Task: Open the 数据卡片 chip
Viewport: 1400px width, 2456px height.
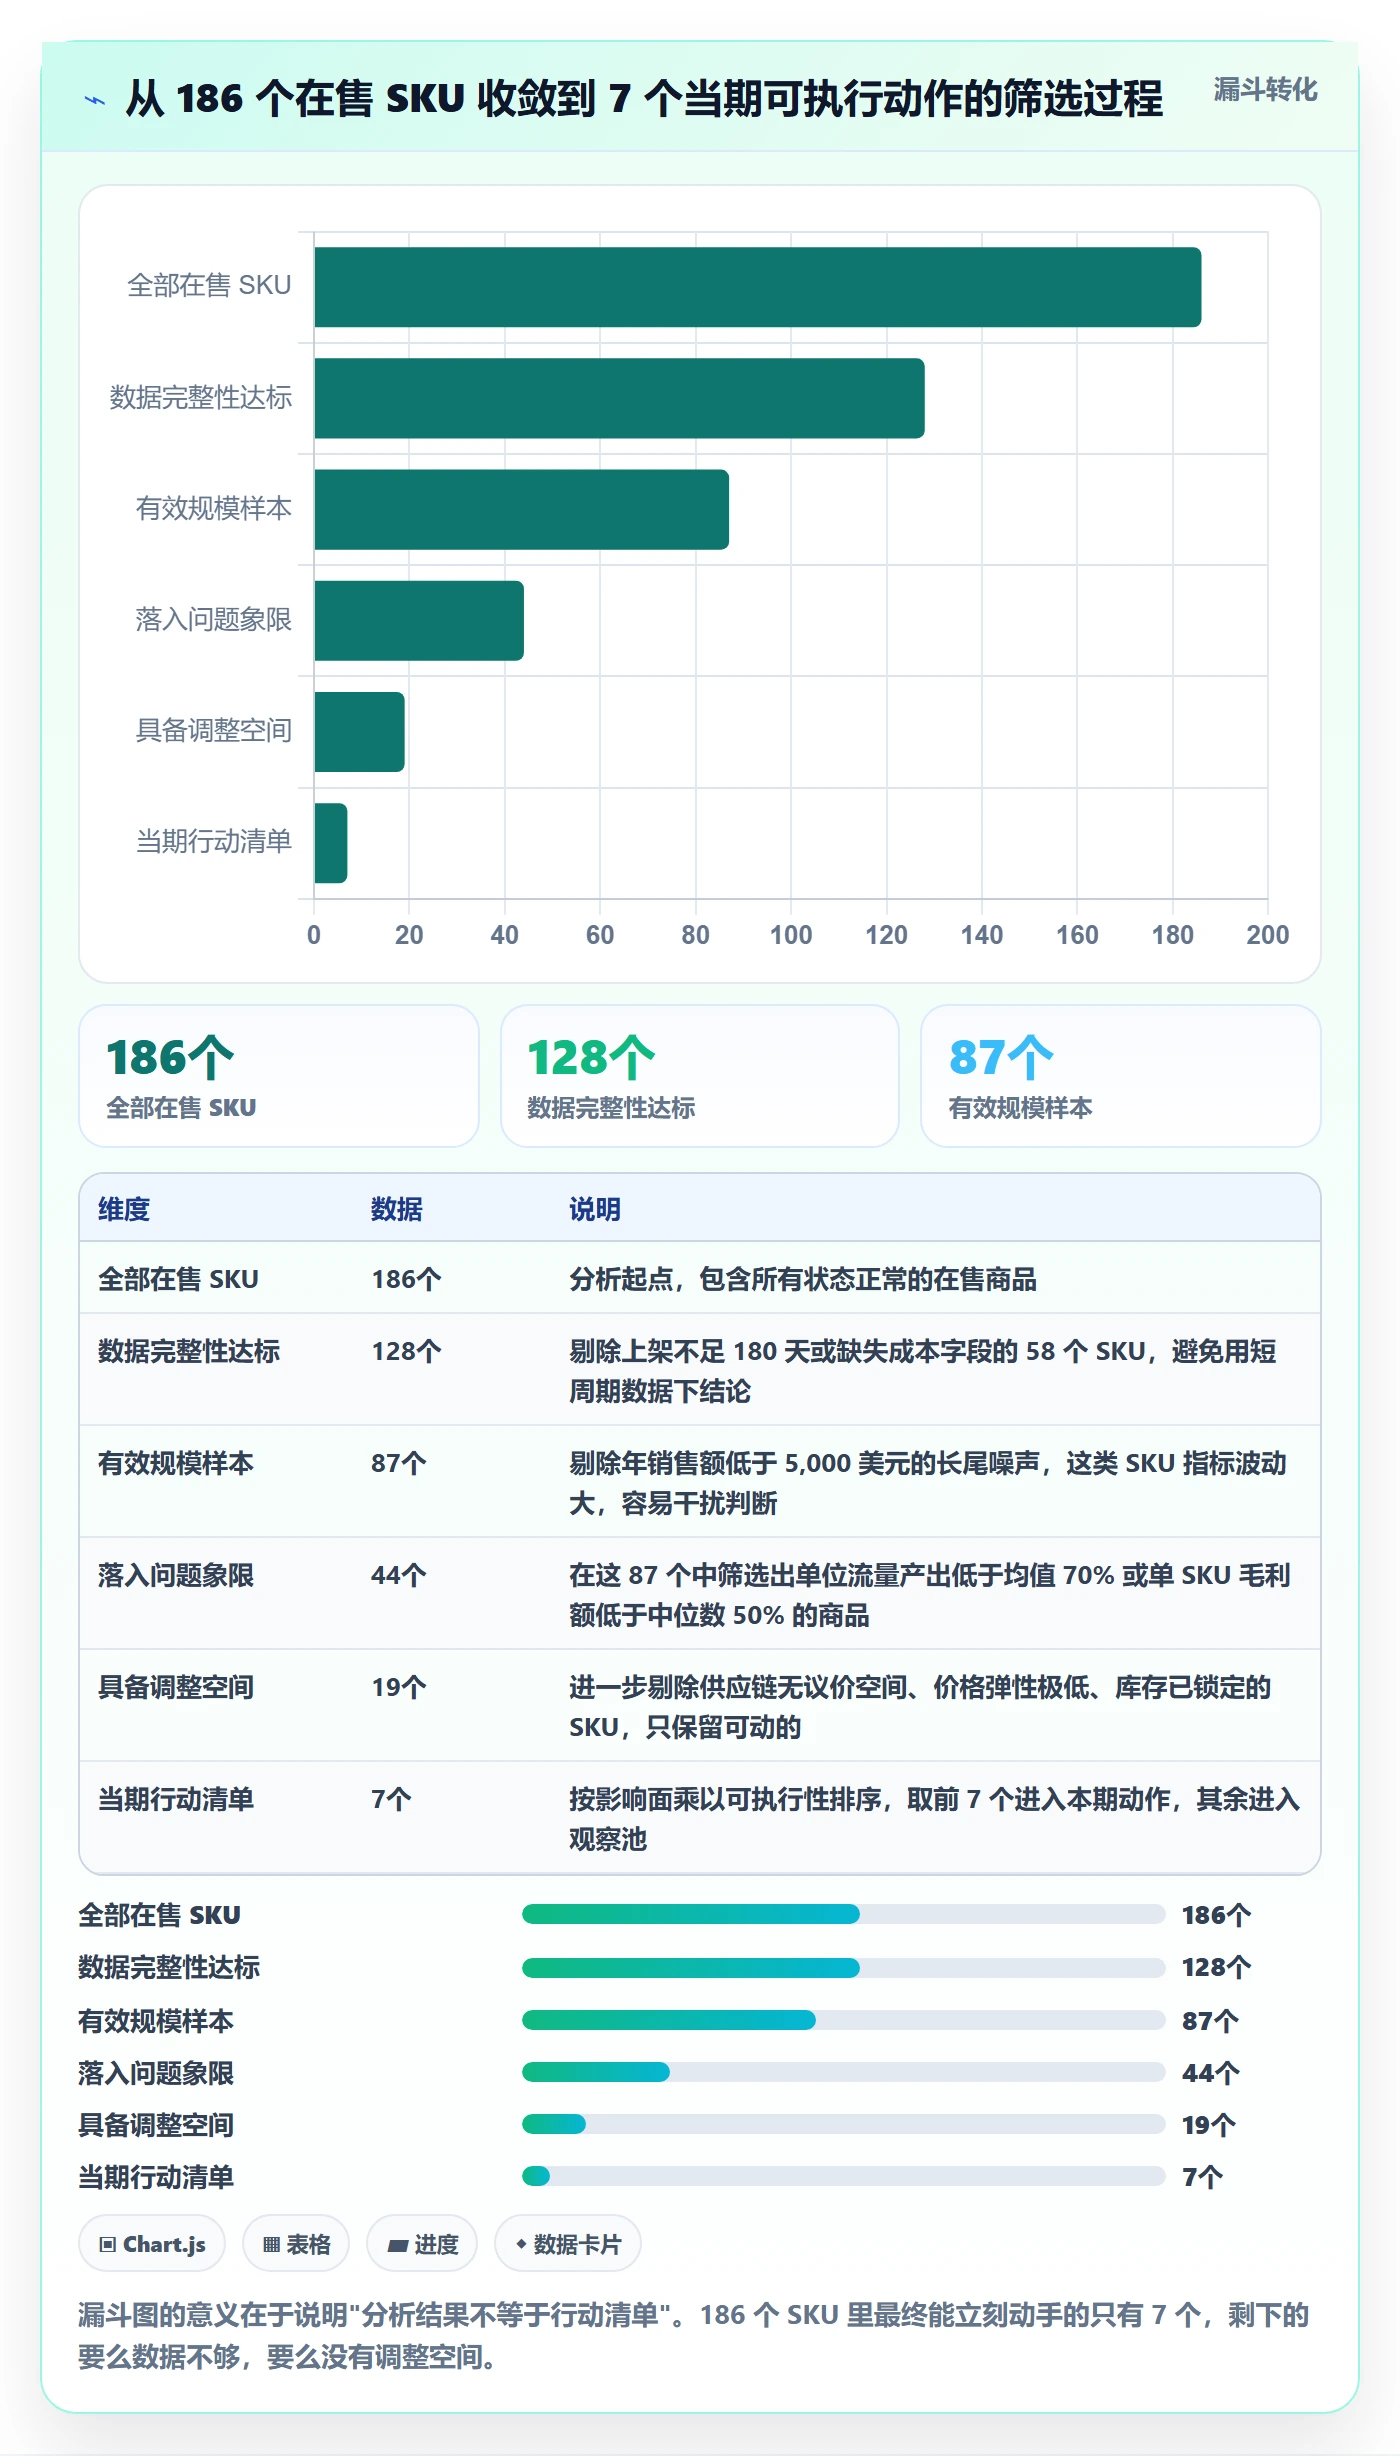Action: [x=568, y=2244]
